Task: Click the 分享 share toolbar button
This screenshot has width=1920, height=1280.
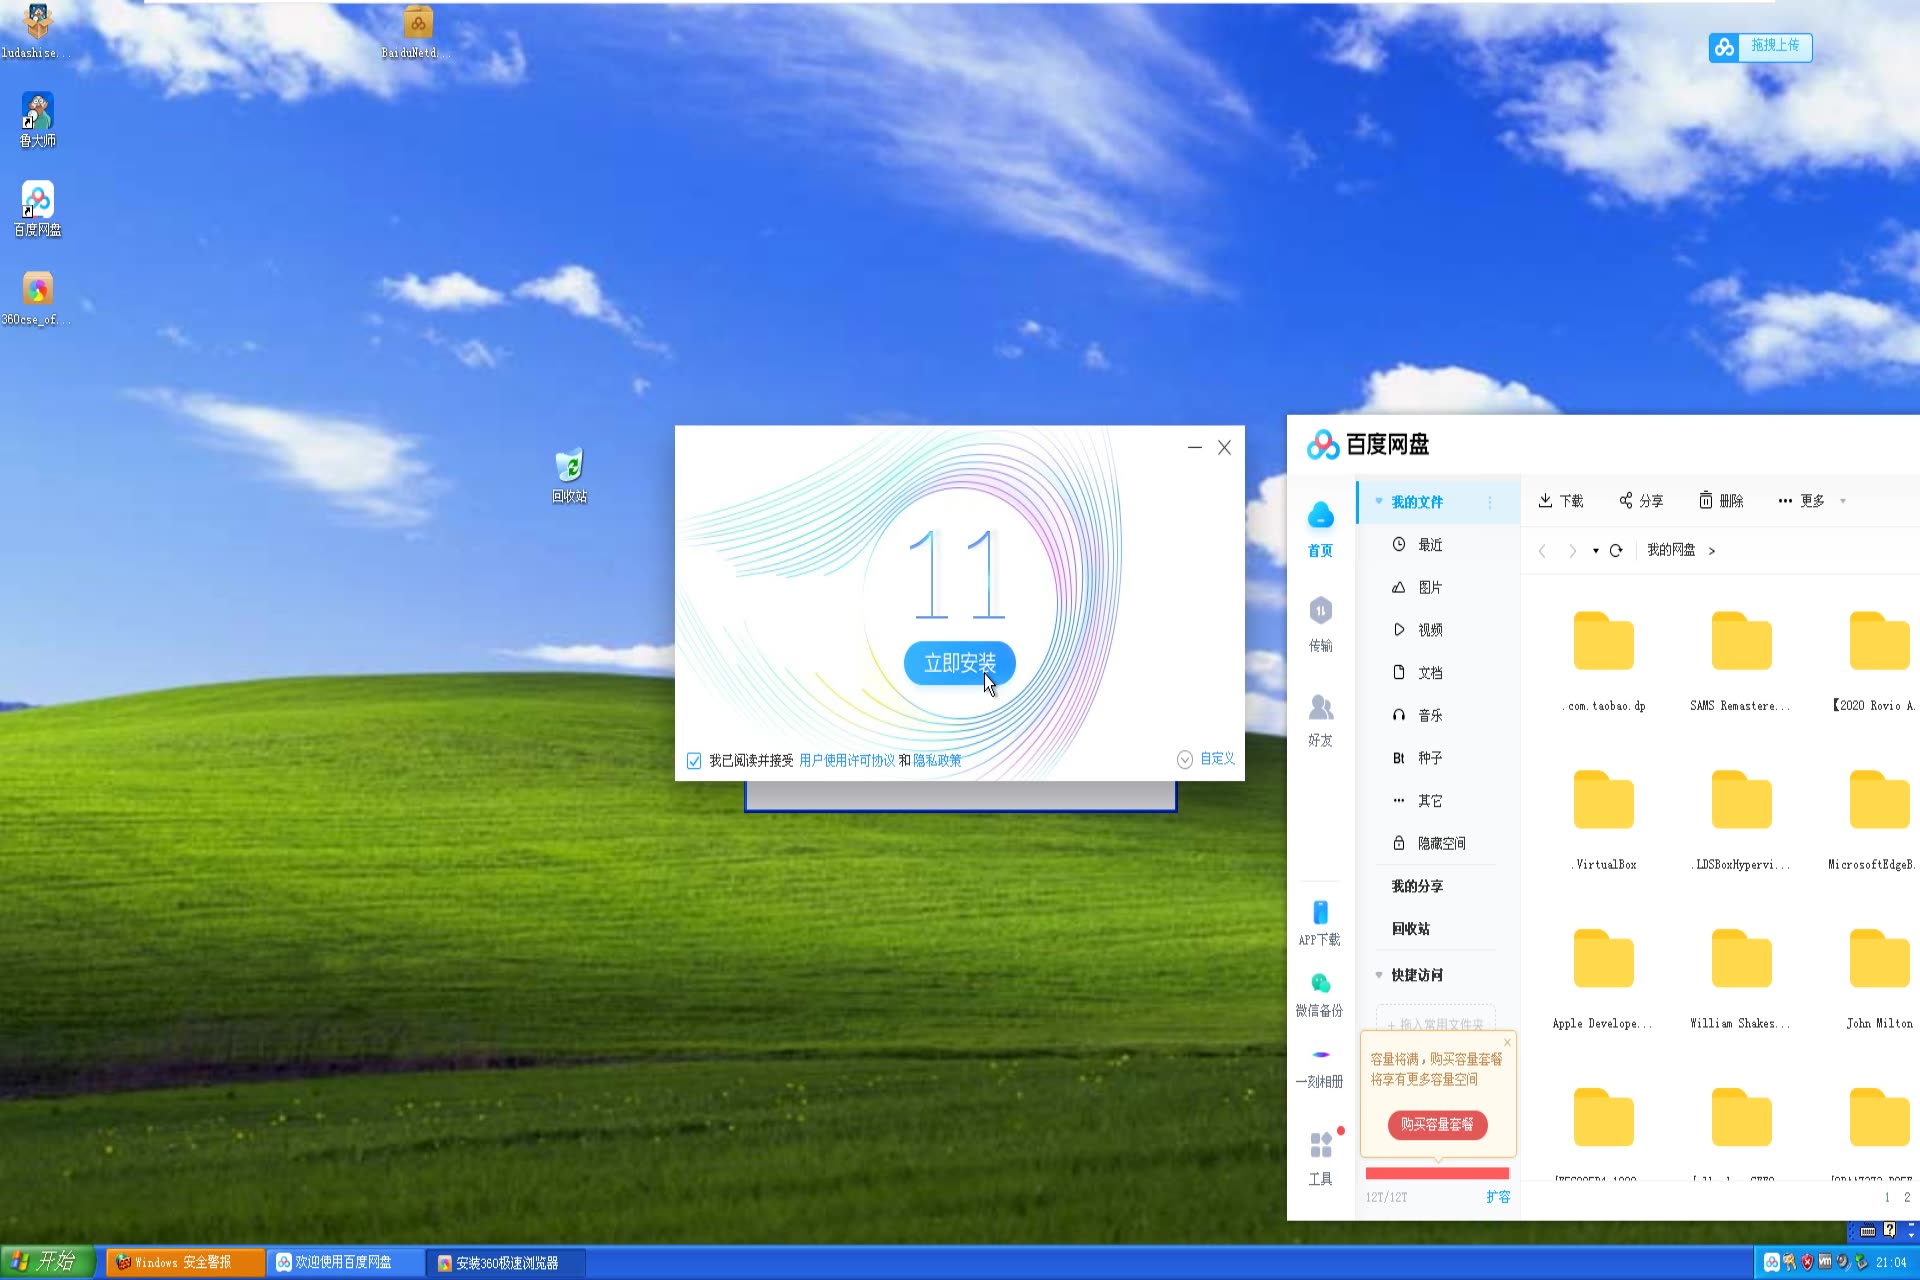Action: (1641, 501)
